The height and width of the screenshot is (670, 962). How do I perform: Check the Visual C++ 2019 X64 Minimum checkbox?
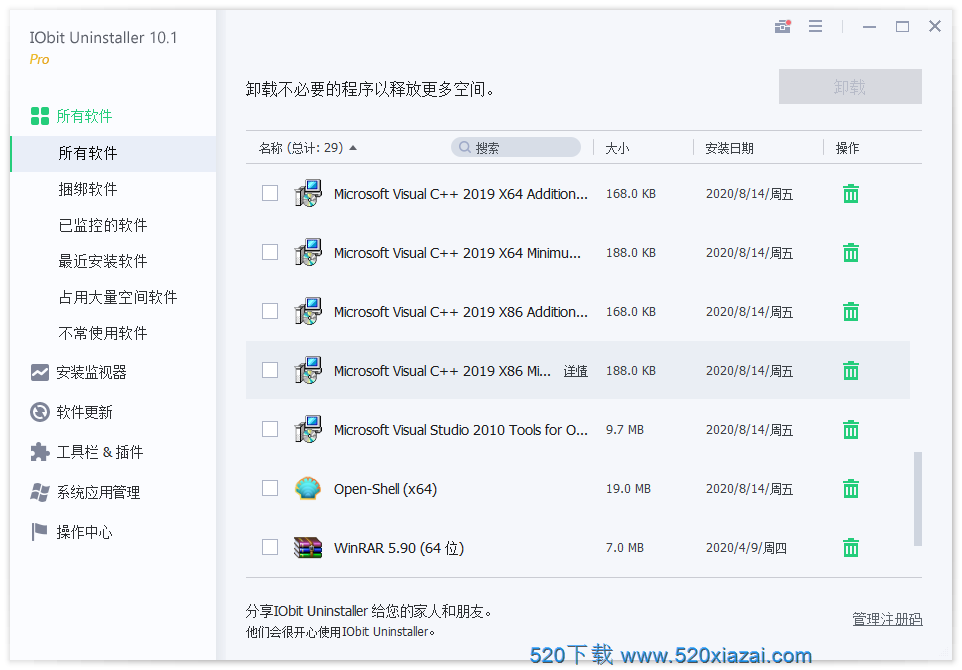(x=270, y=252)
